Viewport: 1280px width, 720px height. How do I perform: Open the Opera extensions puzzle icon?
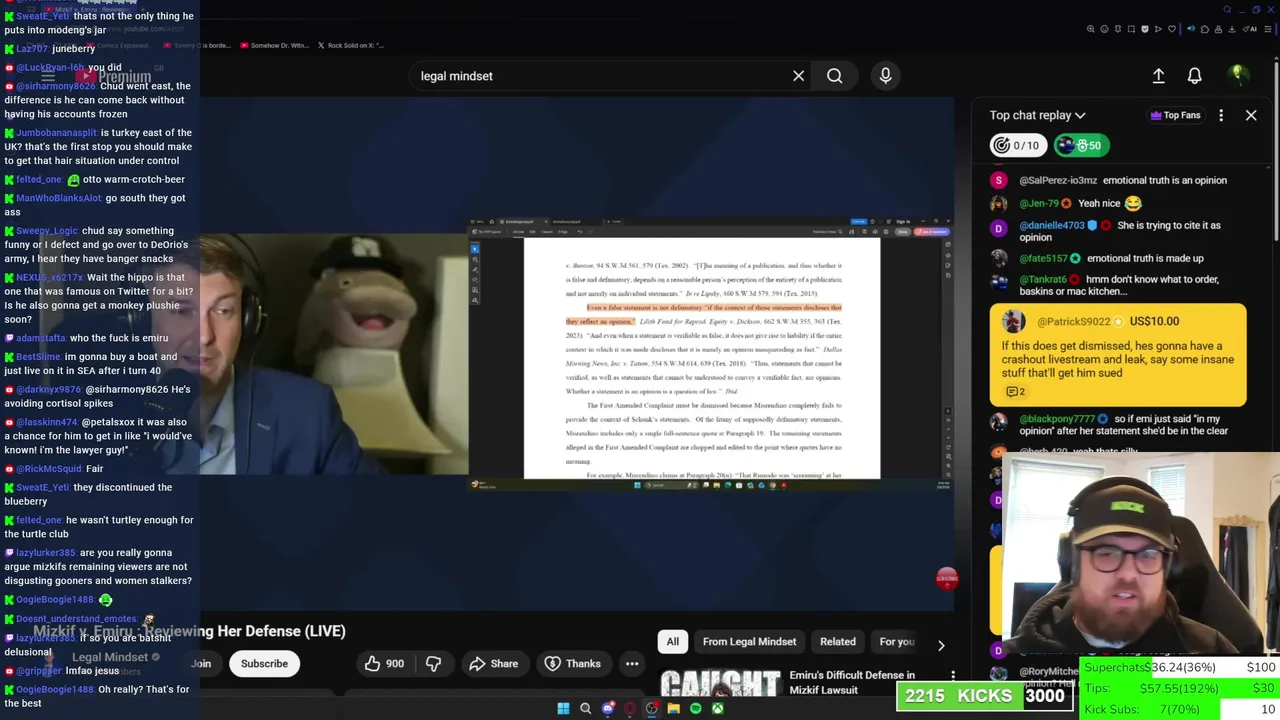pos(1205,29)
